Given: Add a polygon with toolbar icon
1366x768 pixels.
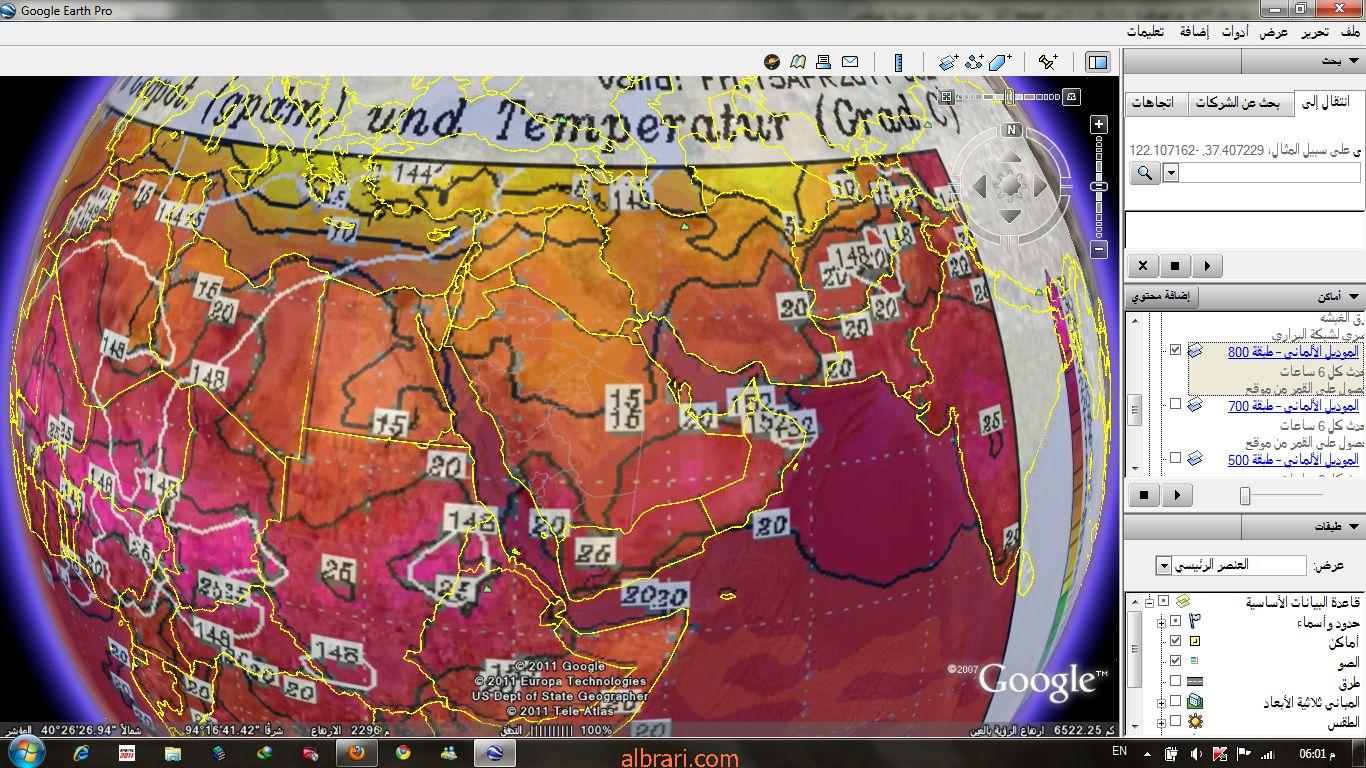Looking at the screenshot, I should (1000, 62).
